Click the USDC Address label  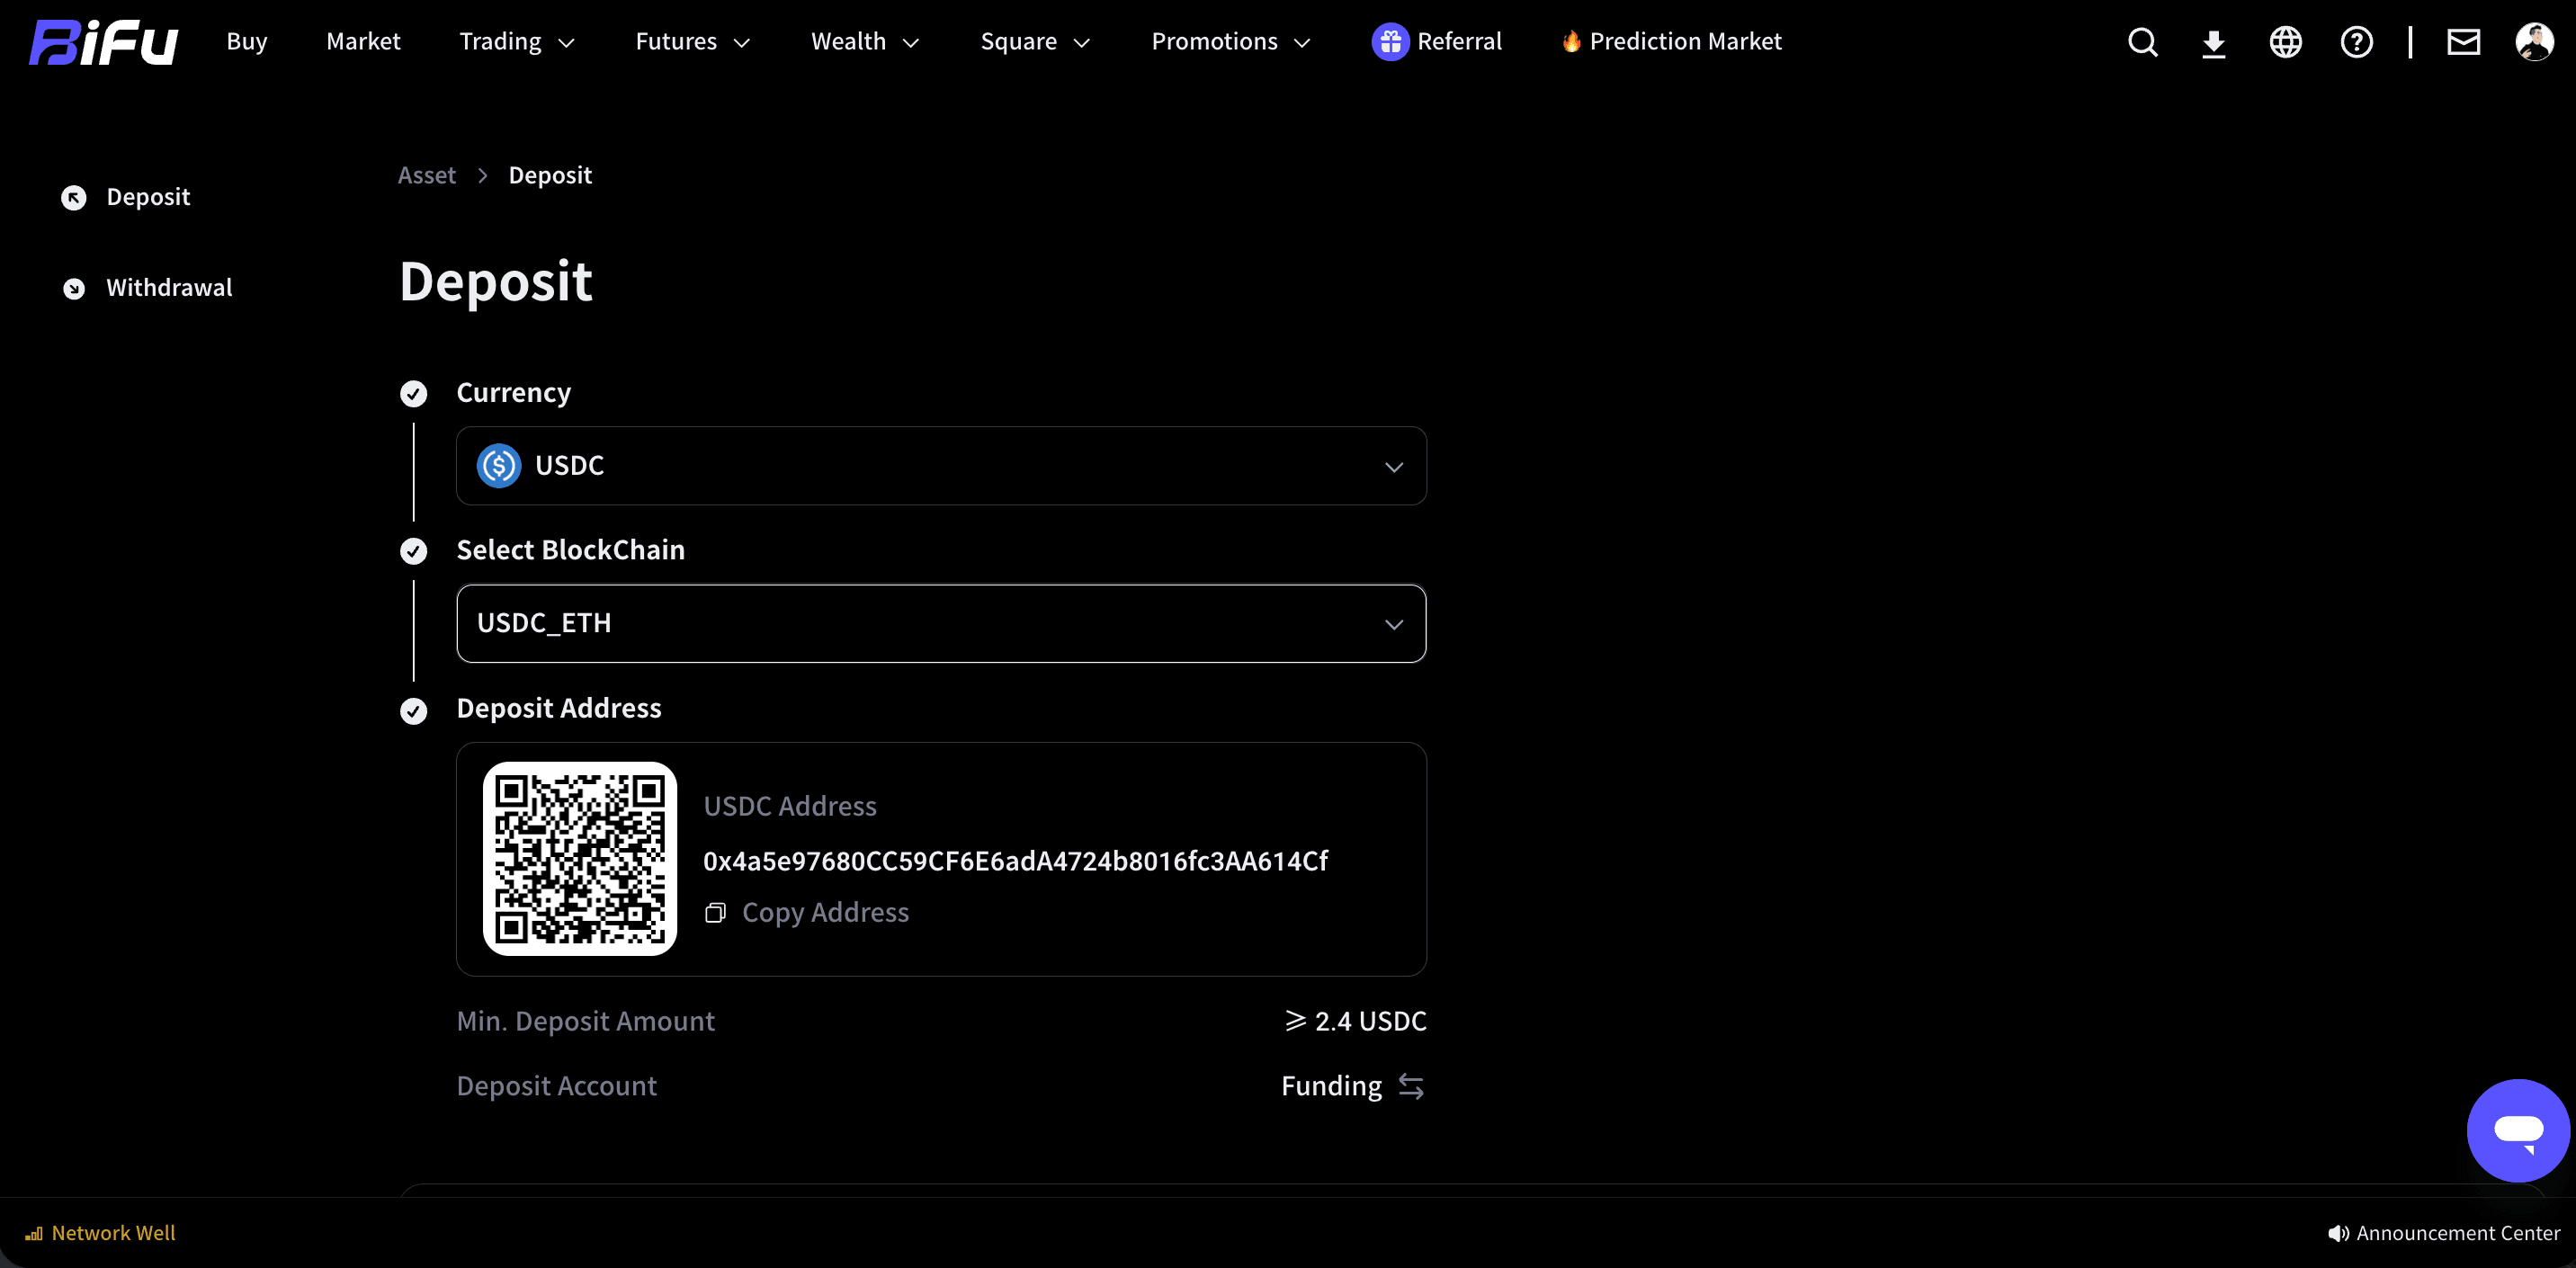(x=790, y=806)
